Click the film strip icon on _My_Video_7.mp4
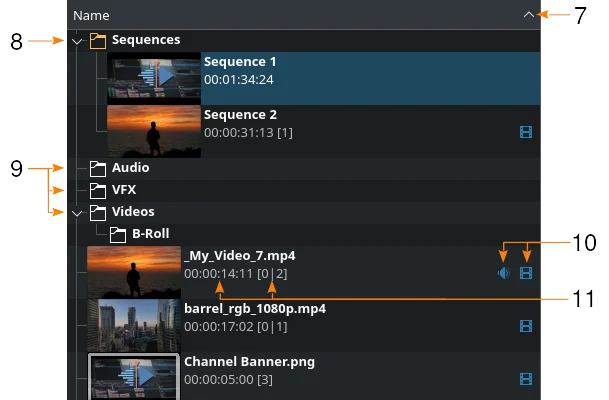 [x=526, y=273]
